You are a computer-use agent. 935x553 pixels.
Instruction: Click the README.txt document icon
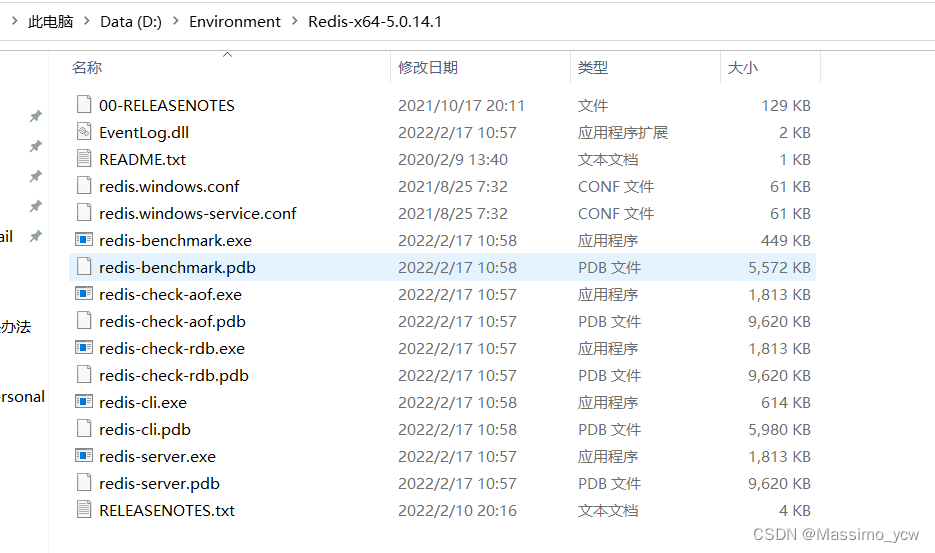[84, 159]
